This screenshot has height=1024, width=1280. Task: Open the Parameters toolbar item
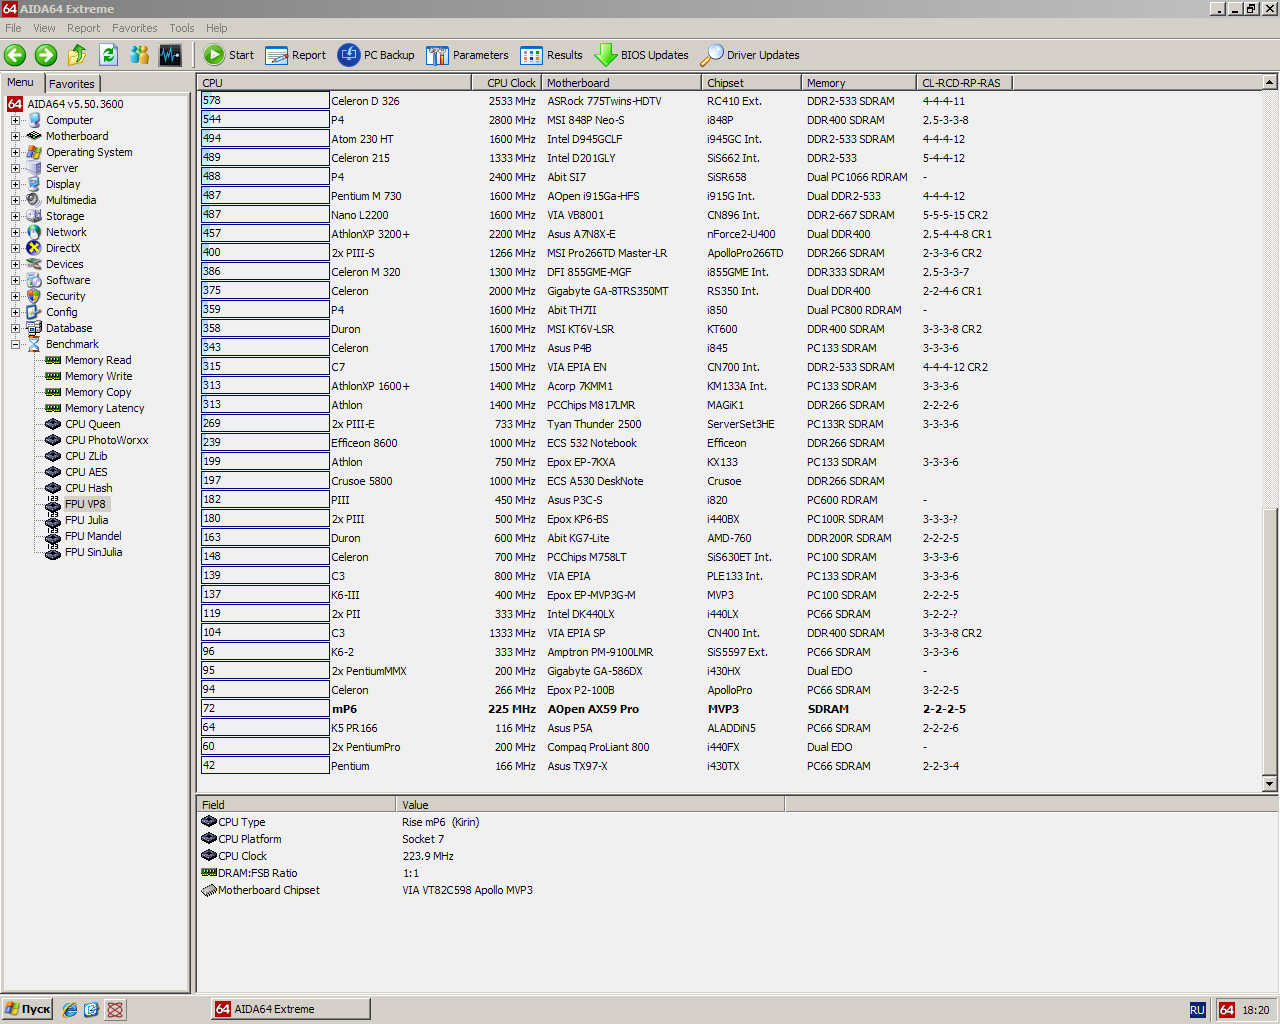click(x=467, y=55)
